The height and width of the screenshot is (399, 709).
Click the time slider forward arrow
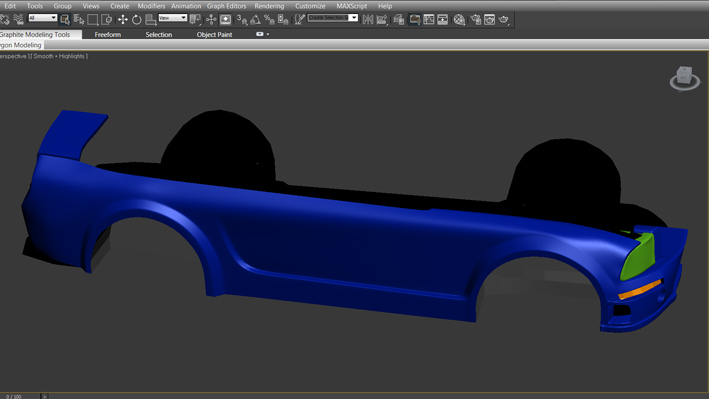click(x=44, y=396)
